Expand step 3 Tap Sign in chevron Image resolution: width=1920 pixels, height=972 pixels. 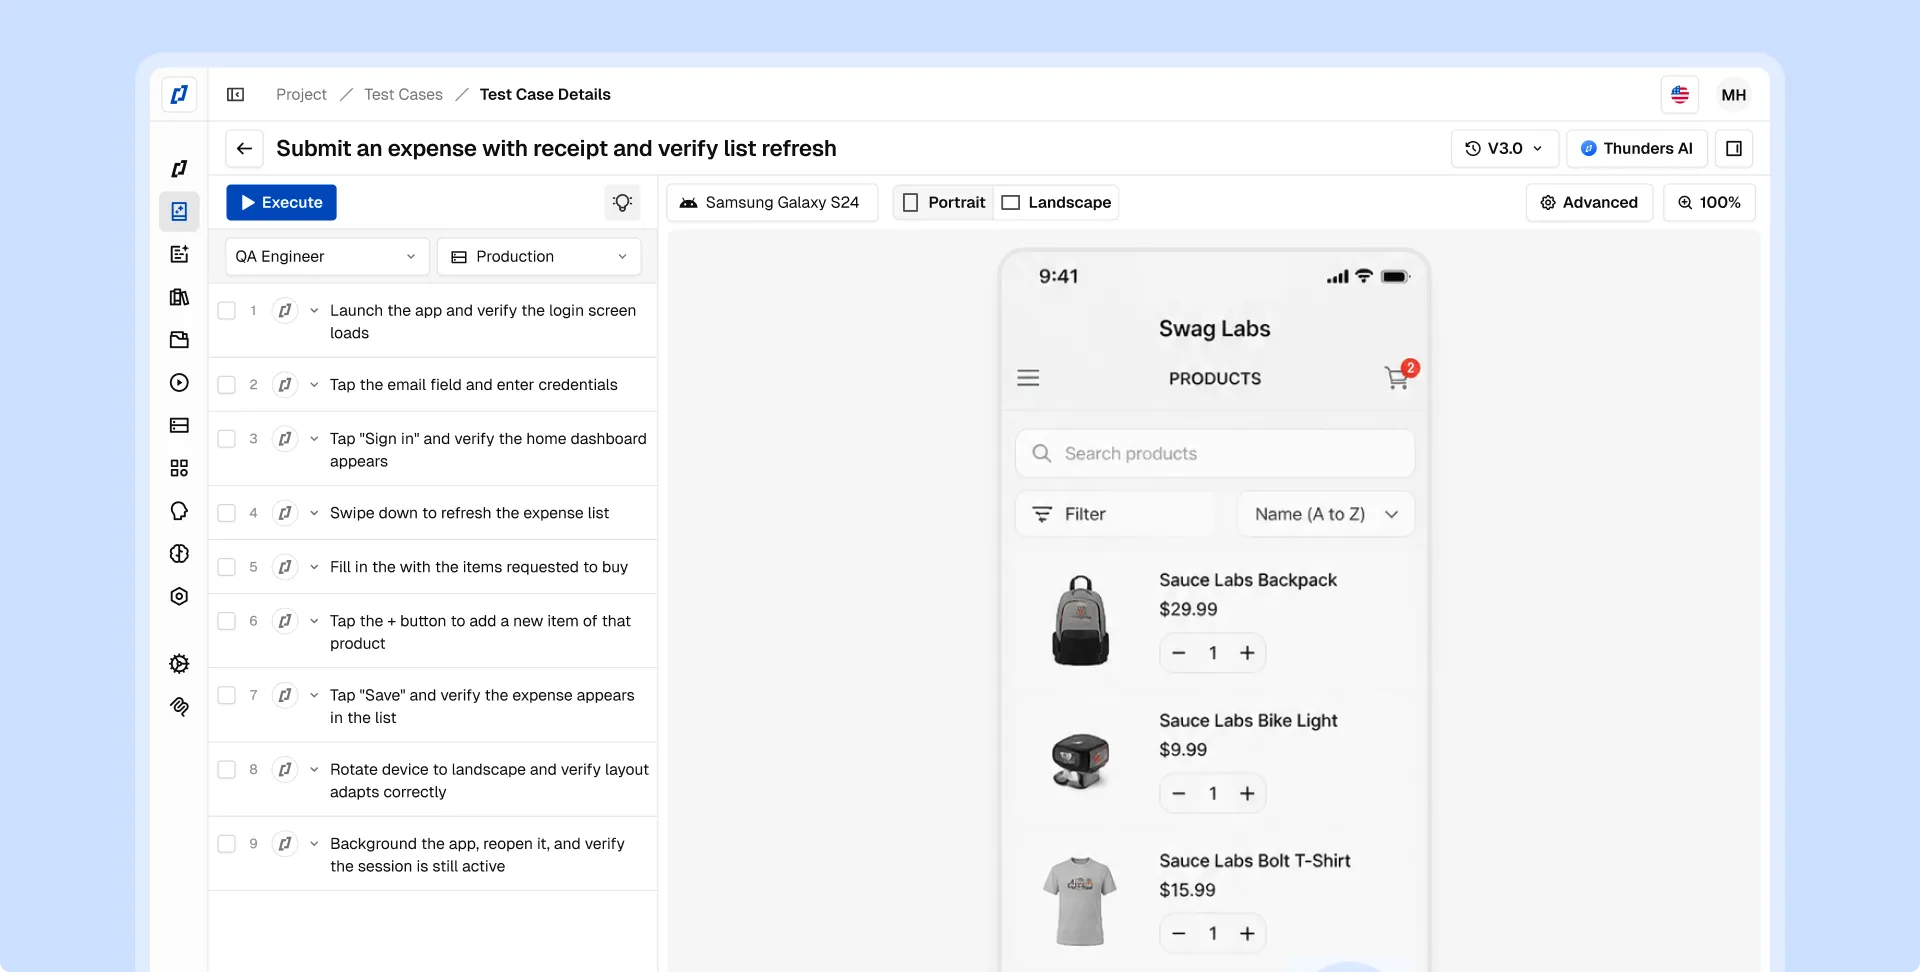coord(314,439)
